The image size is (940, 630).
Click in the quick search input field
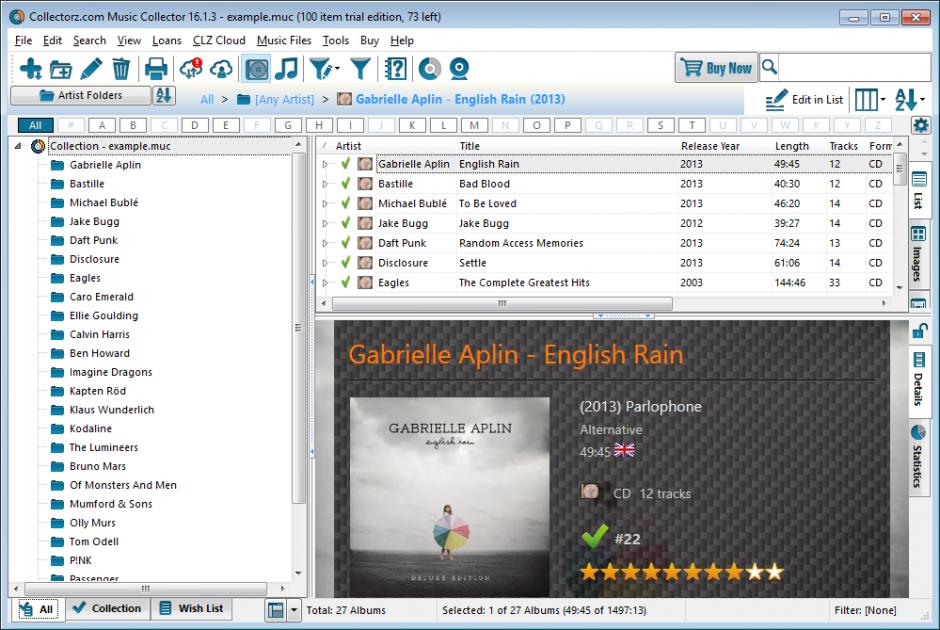[x=855, y=67]
